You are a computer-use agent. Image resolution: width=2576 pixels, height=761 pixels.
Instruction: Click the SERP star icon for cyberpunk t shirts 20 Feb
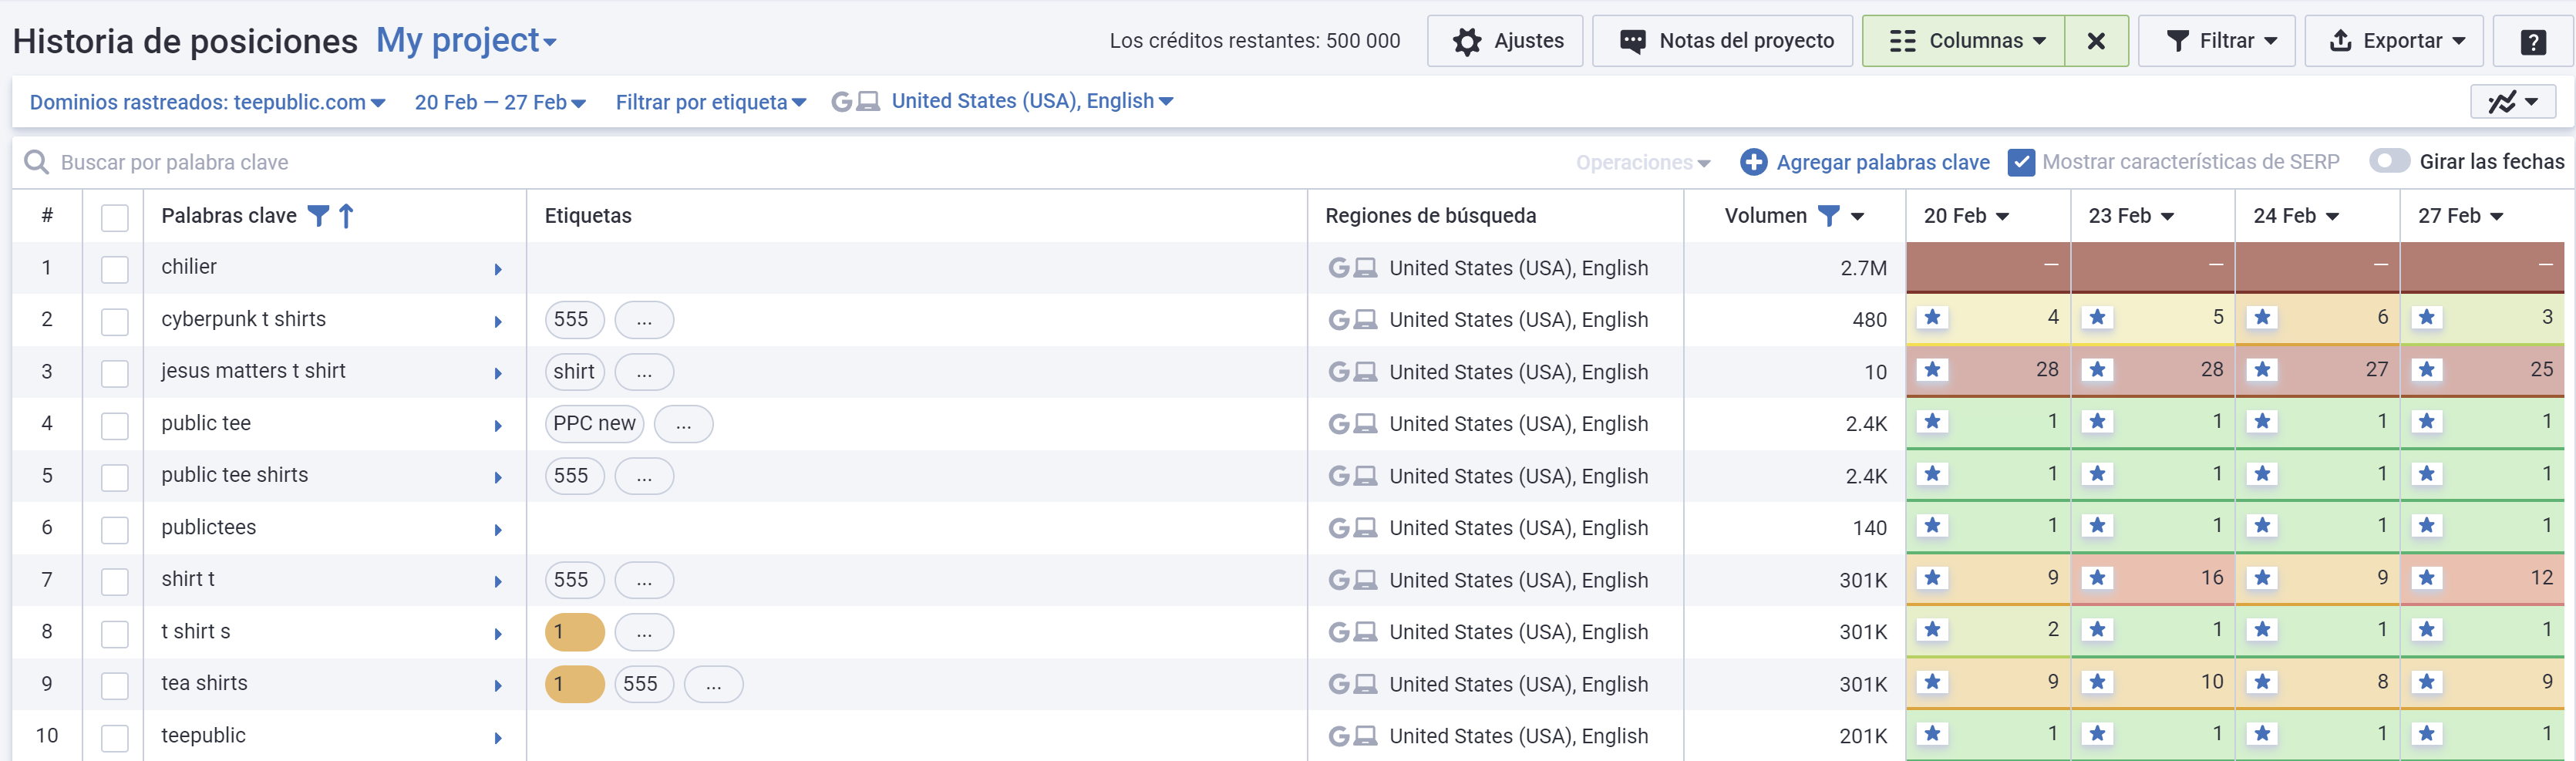pos(1932,318)
